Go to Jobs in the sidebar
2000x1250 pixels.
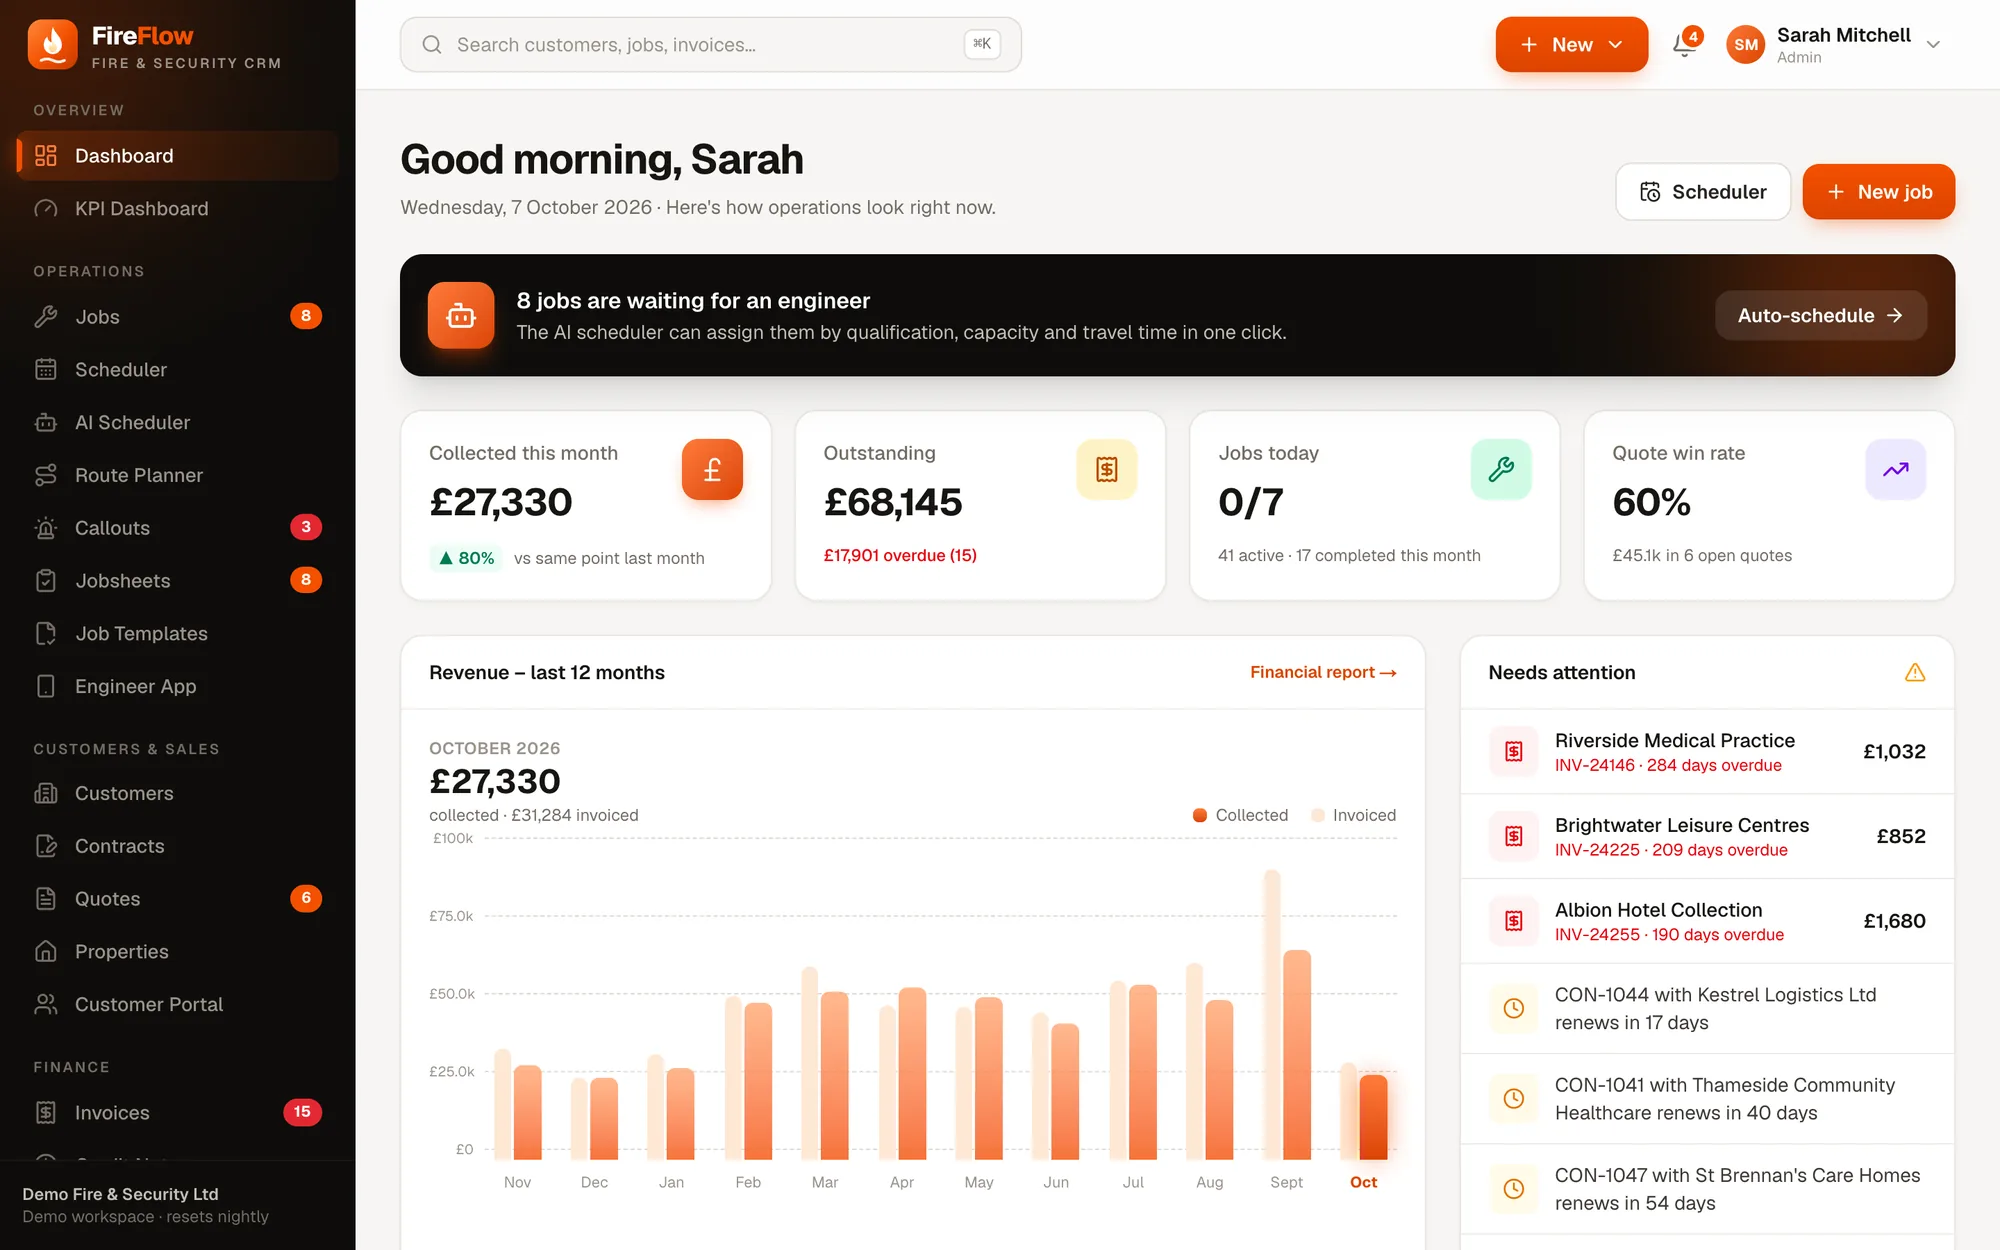[x=178, y=317]
